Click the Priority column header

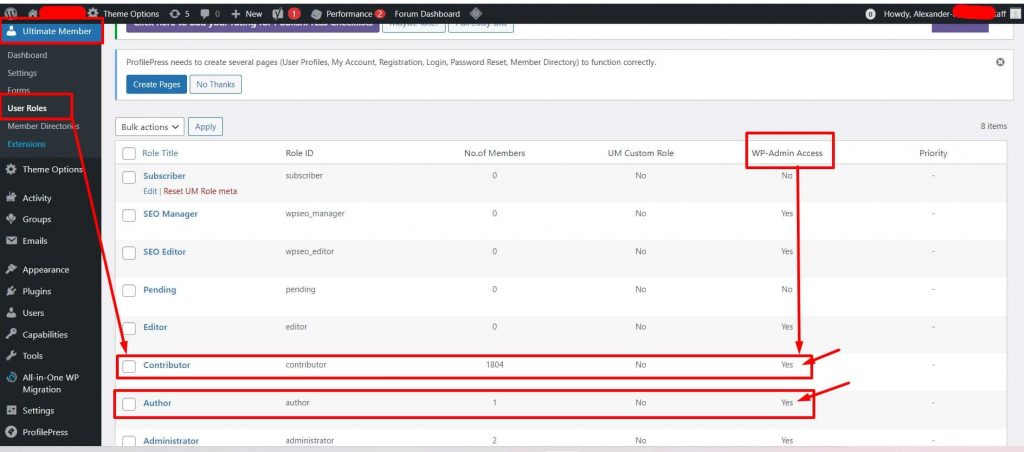(x=933, y=153)
